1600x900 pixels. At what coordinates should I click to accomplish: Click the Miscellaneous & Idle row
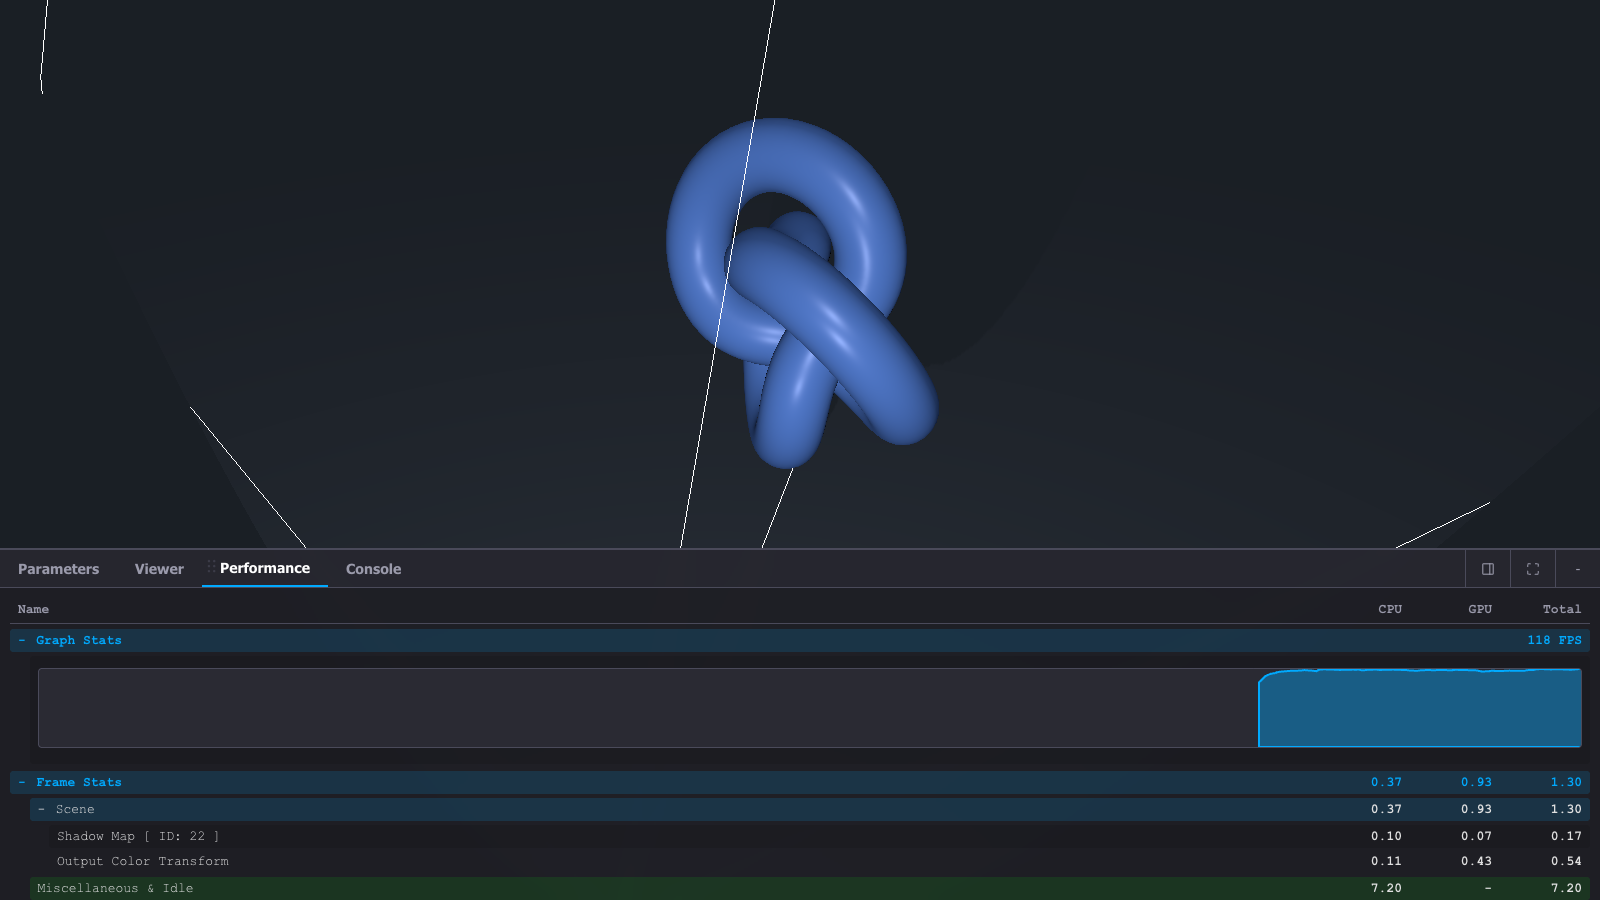point(115,888)
